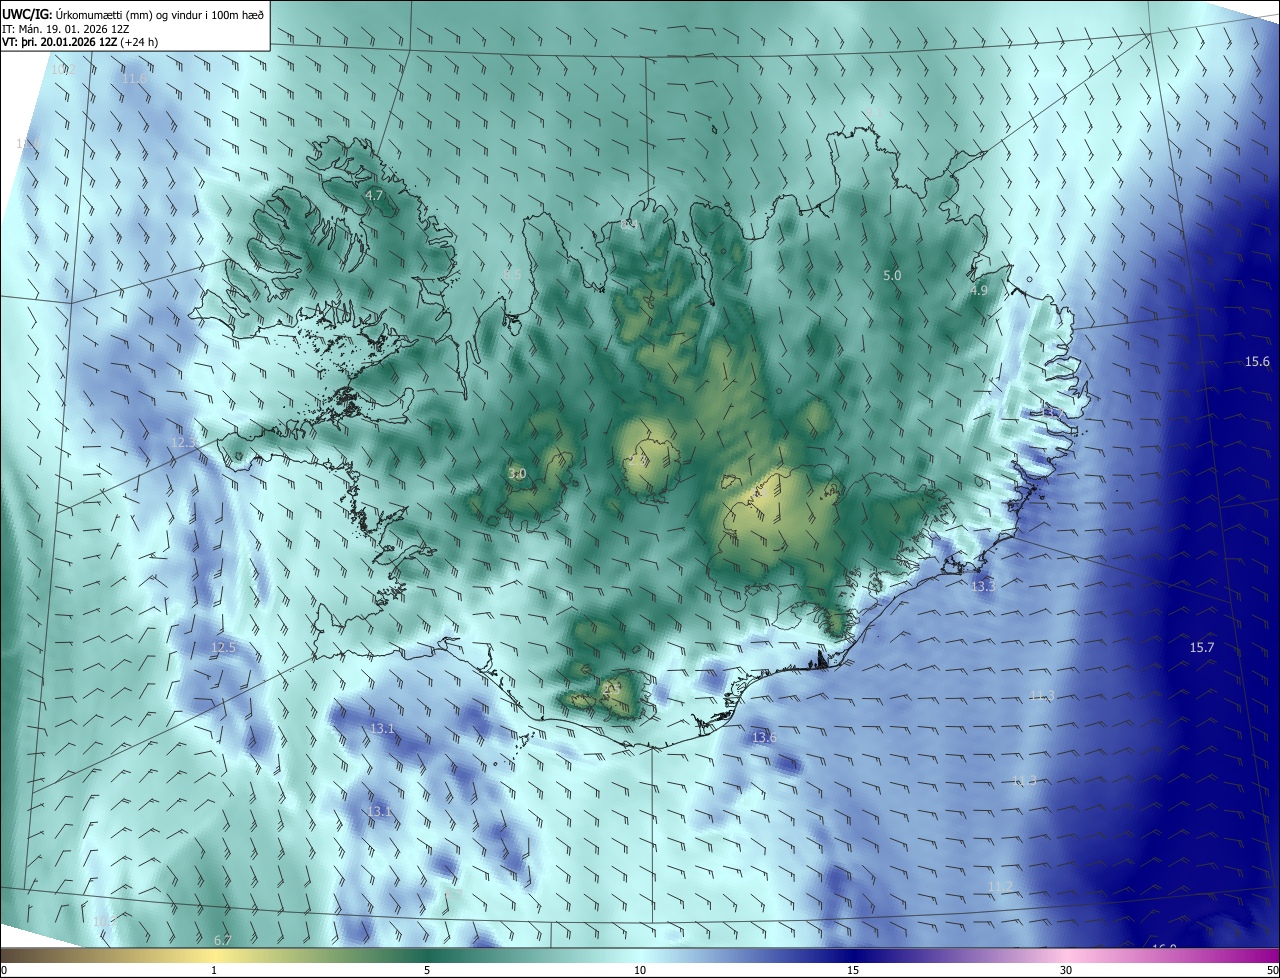Viewport: 1280px width, 978px height.
Task: Click the colour scale label 5
Action: 427,970
